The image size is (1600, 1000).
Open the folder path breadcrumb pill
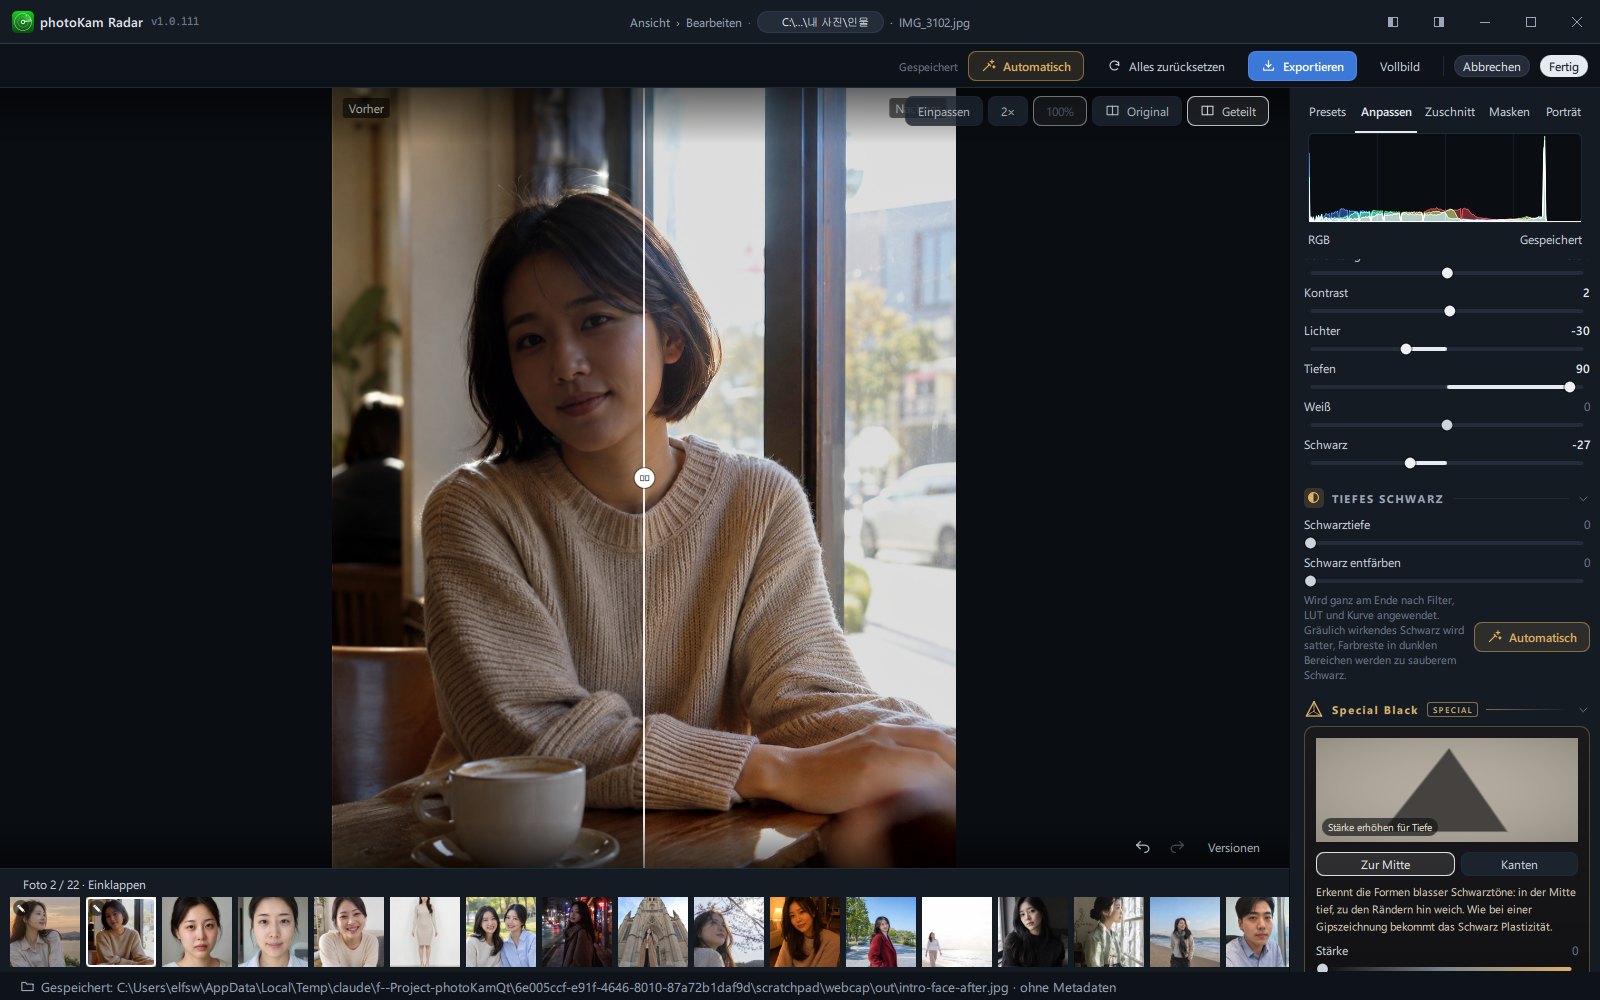click(820, 22)
